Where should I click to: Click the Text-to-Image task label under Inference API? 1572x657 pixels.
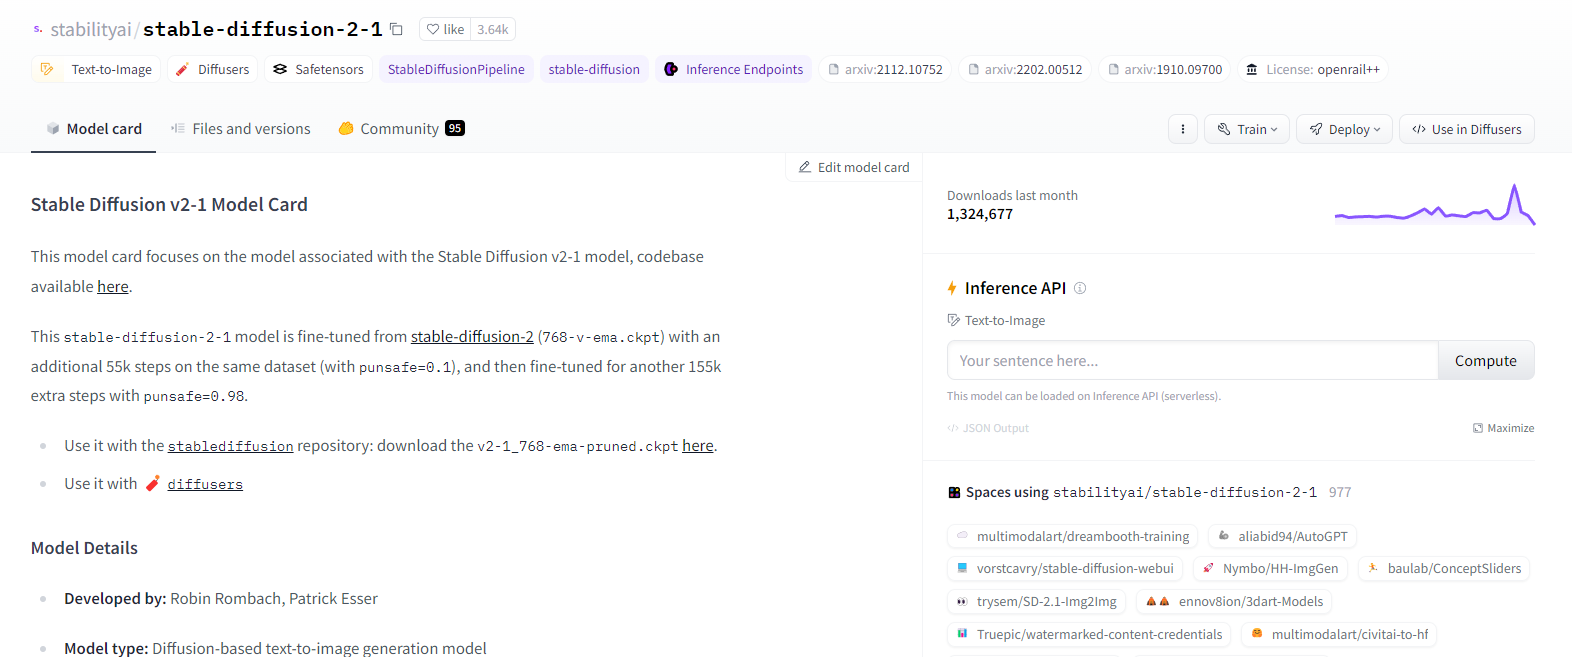996,320
